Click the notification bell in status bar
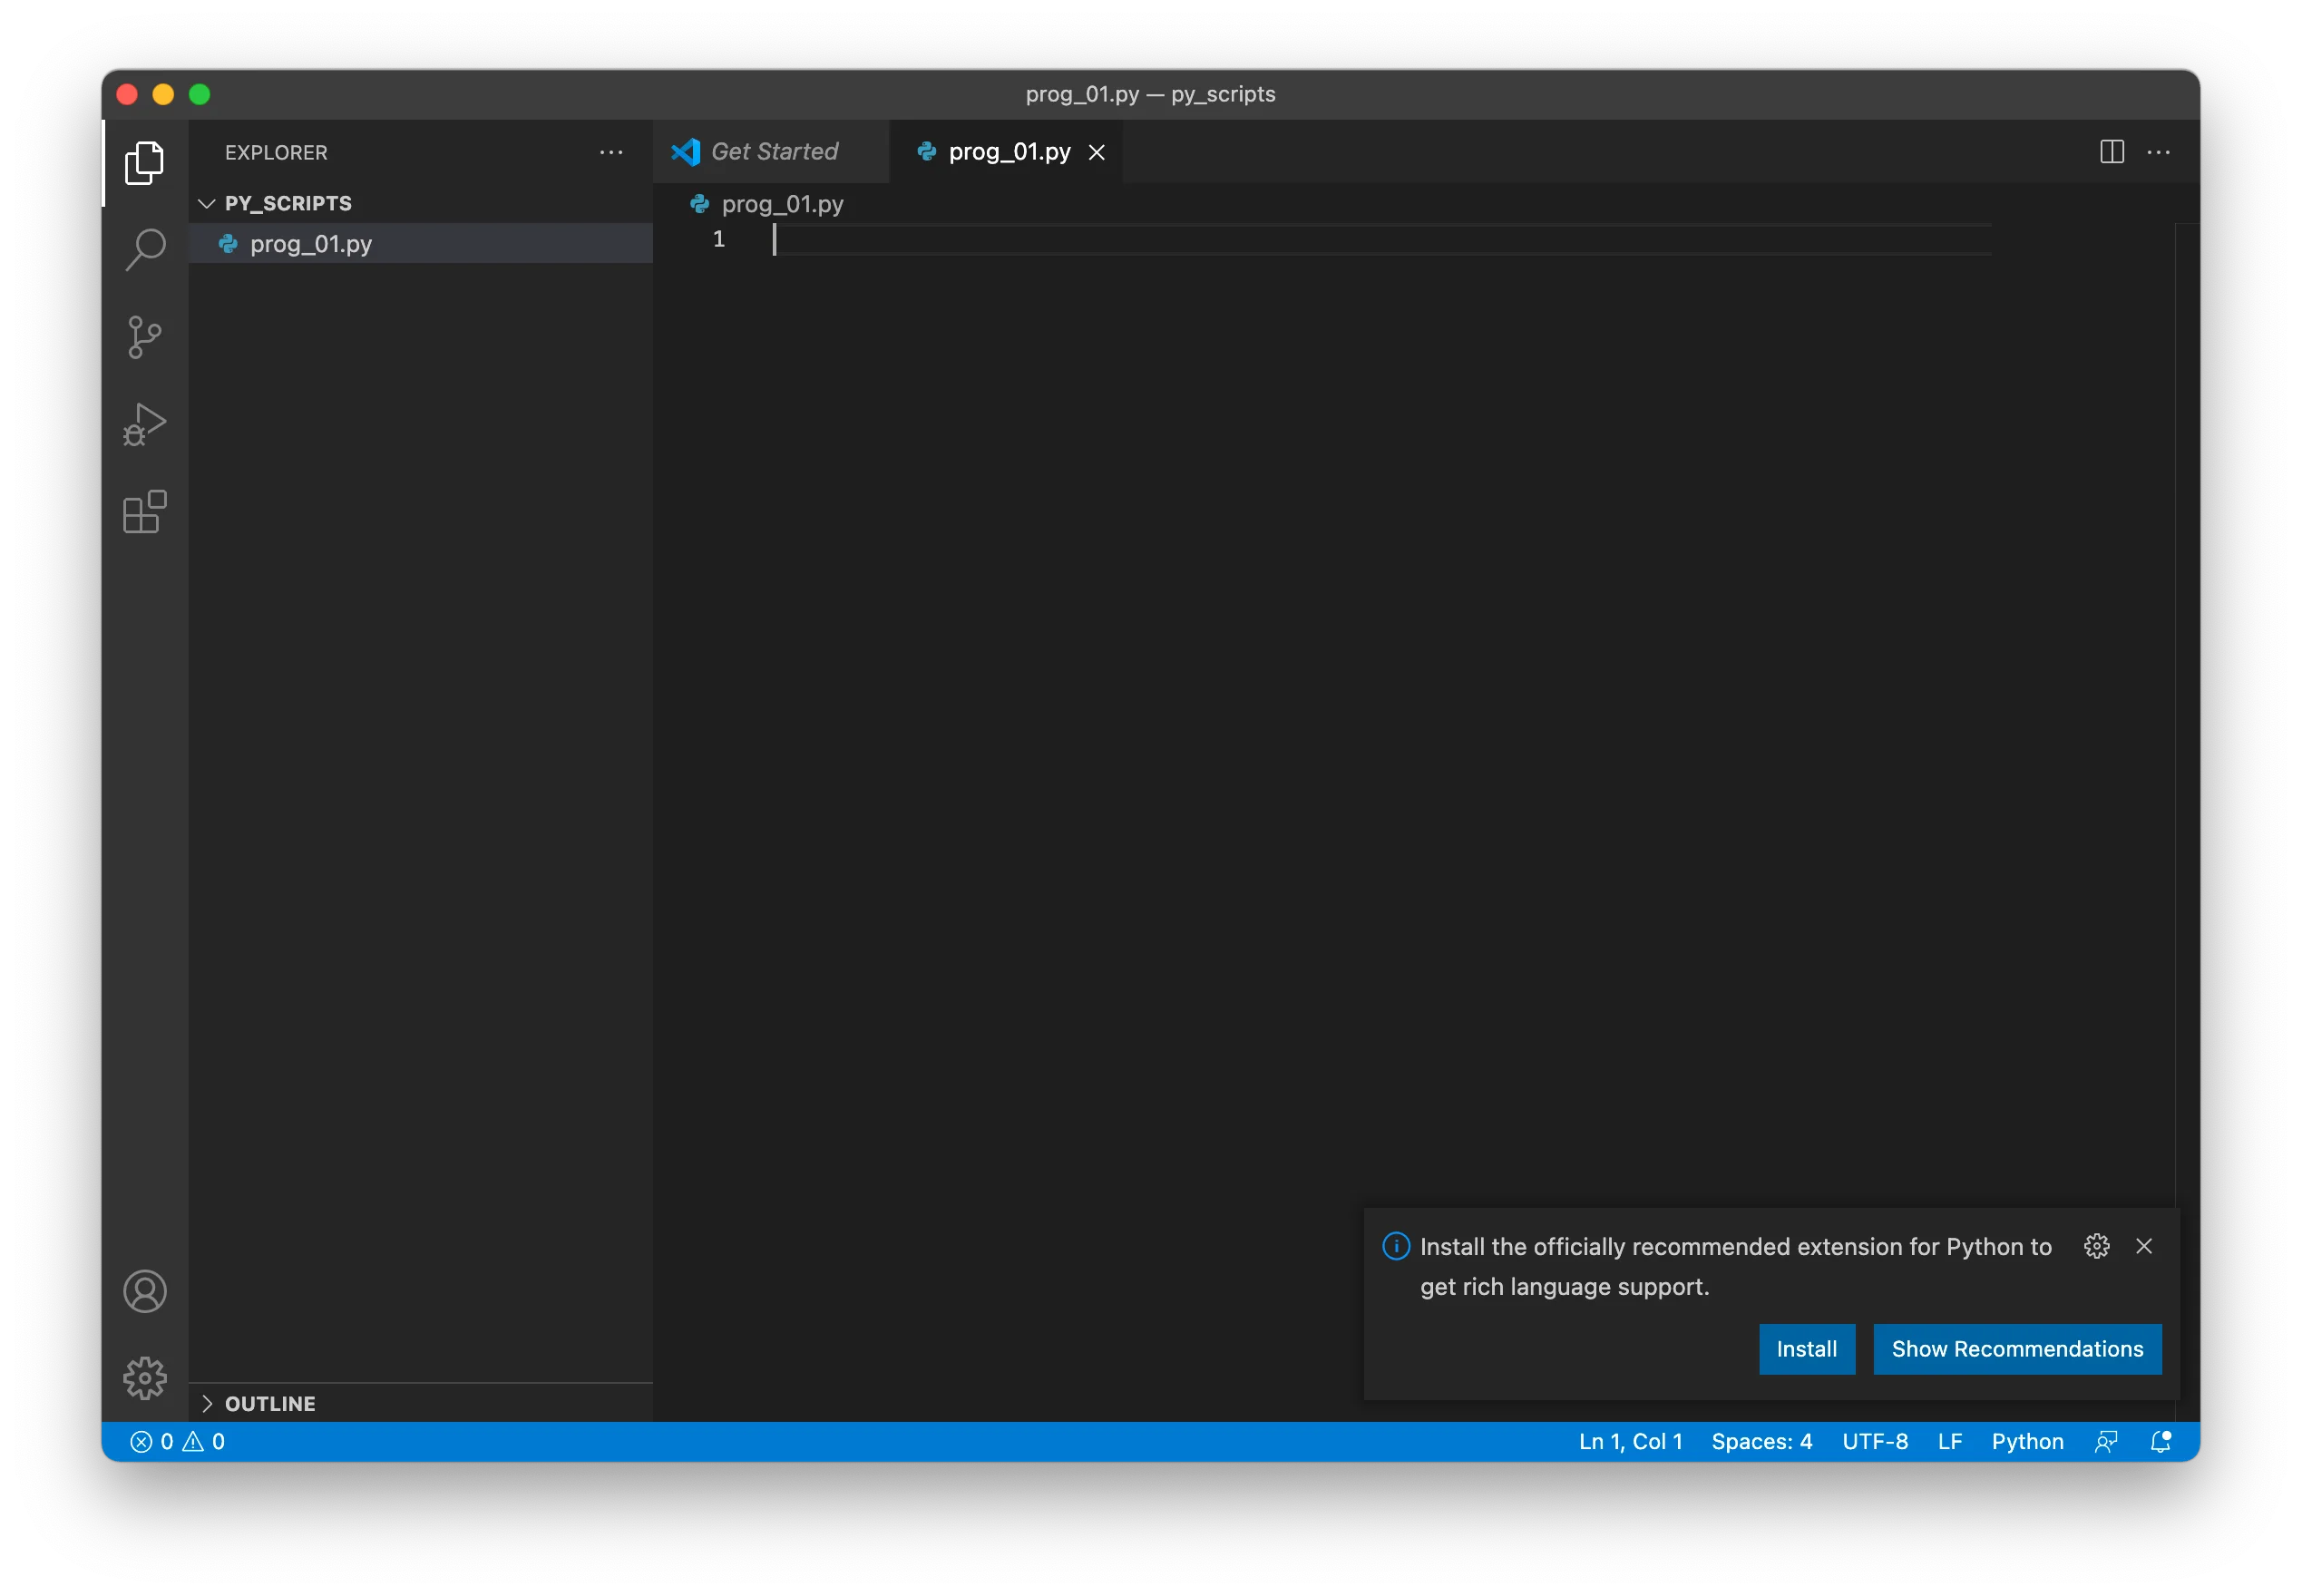This screenshot has width=2302, height=1596. (2160, 1441)
